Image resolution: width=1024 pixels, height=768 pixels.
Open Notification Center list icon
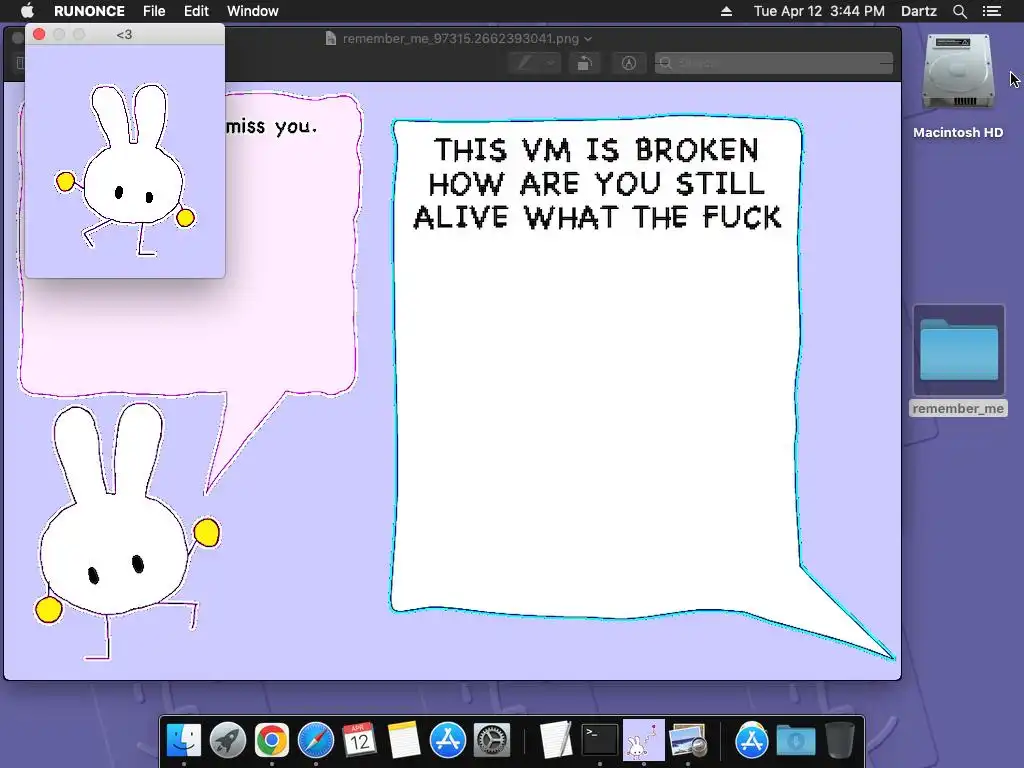[992, 11]
